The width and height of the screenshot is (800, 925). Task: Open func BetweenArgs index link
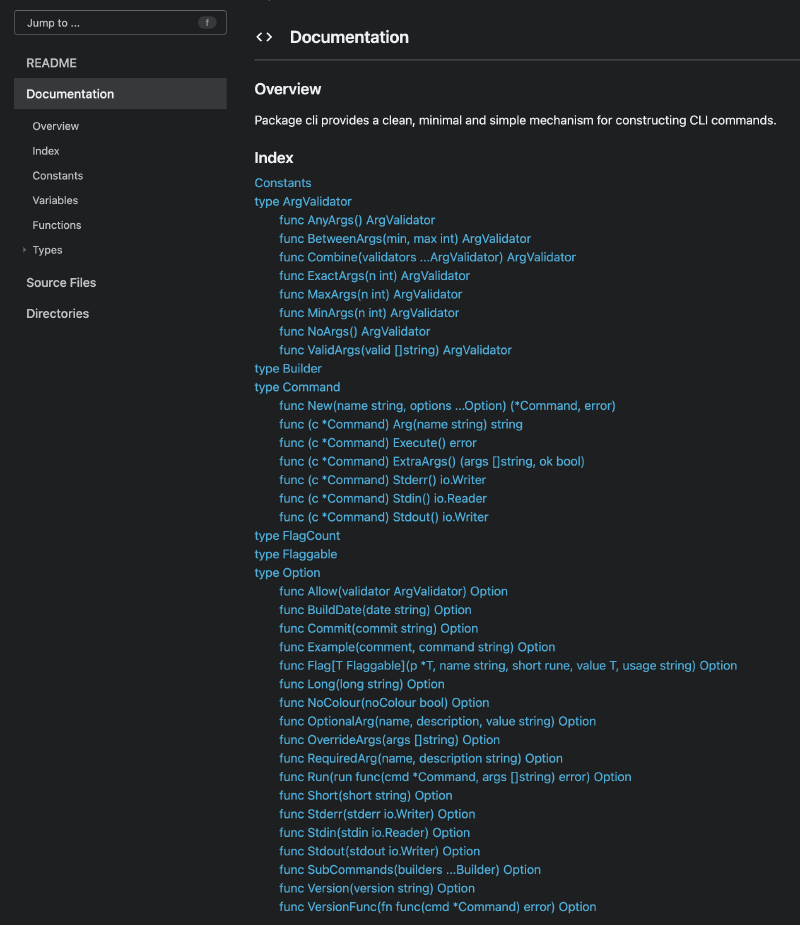click(x=405, y=239)
